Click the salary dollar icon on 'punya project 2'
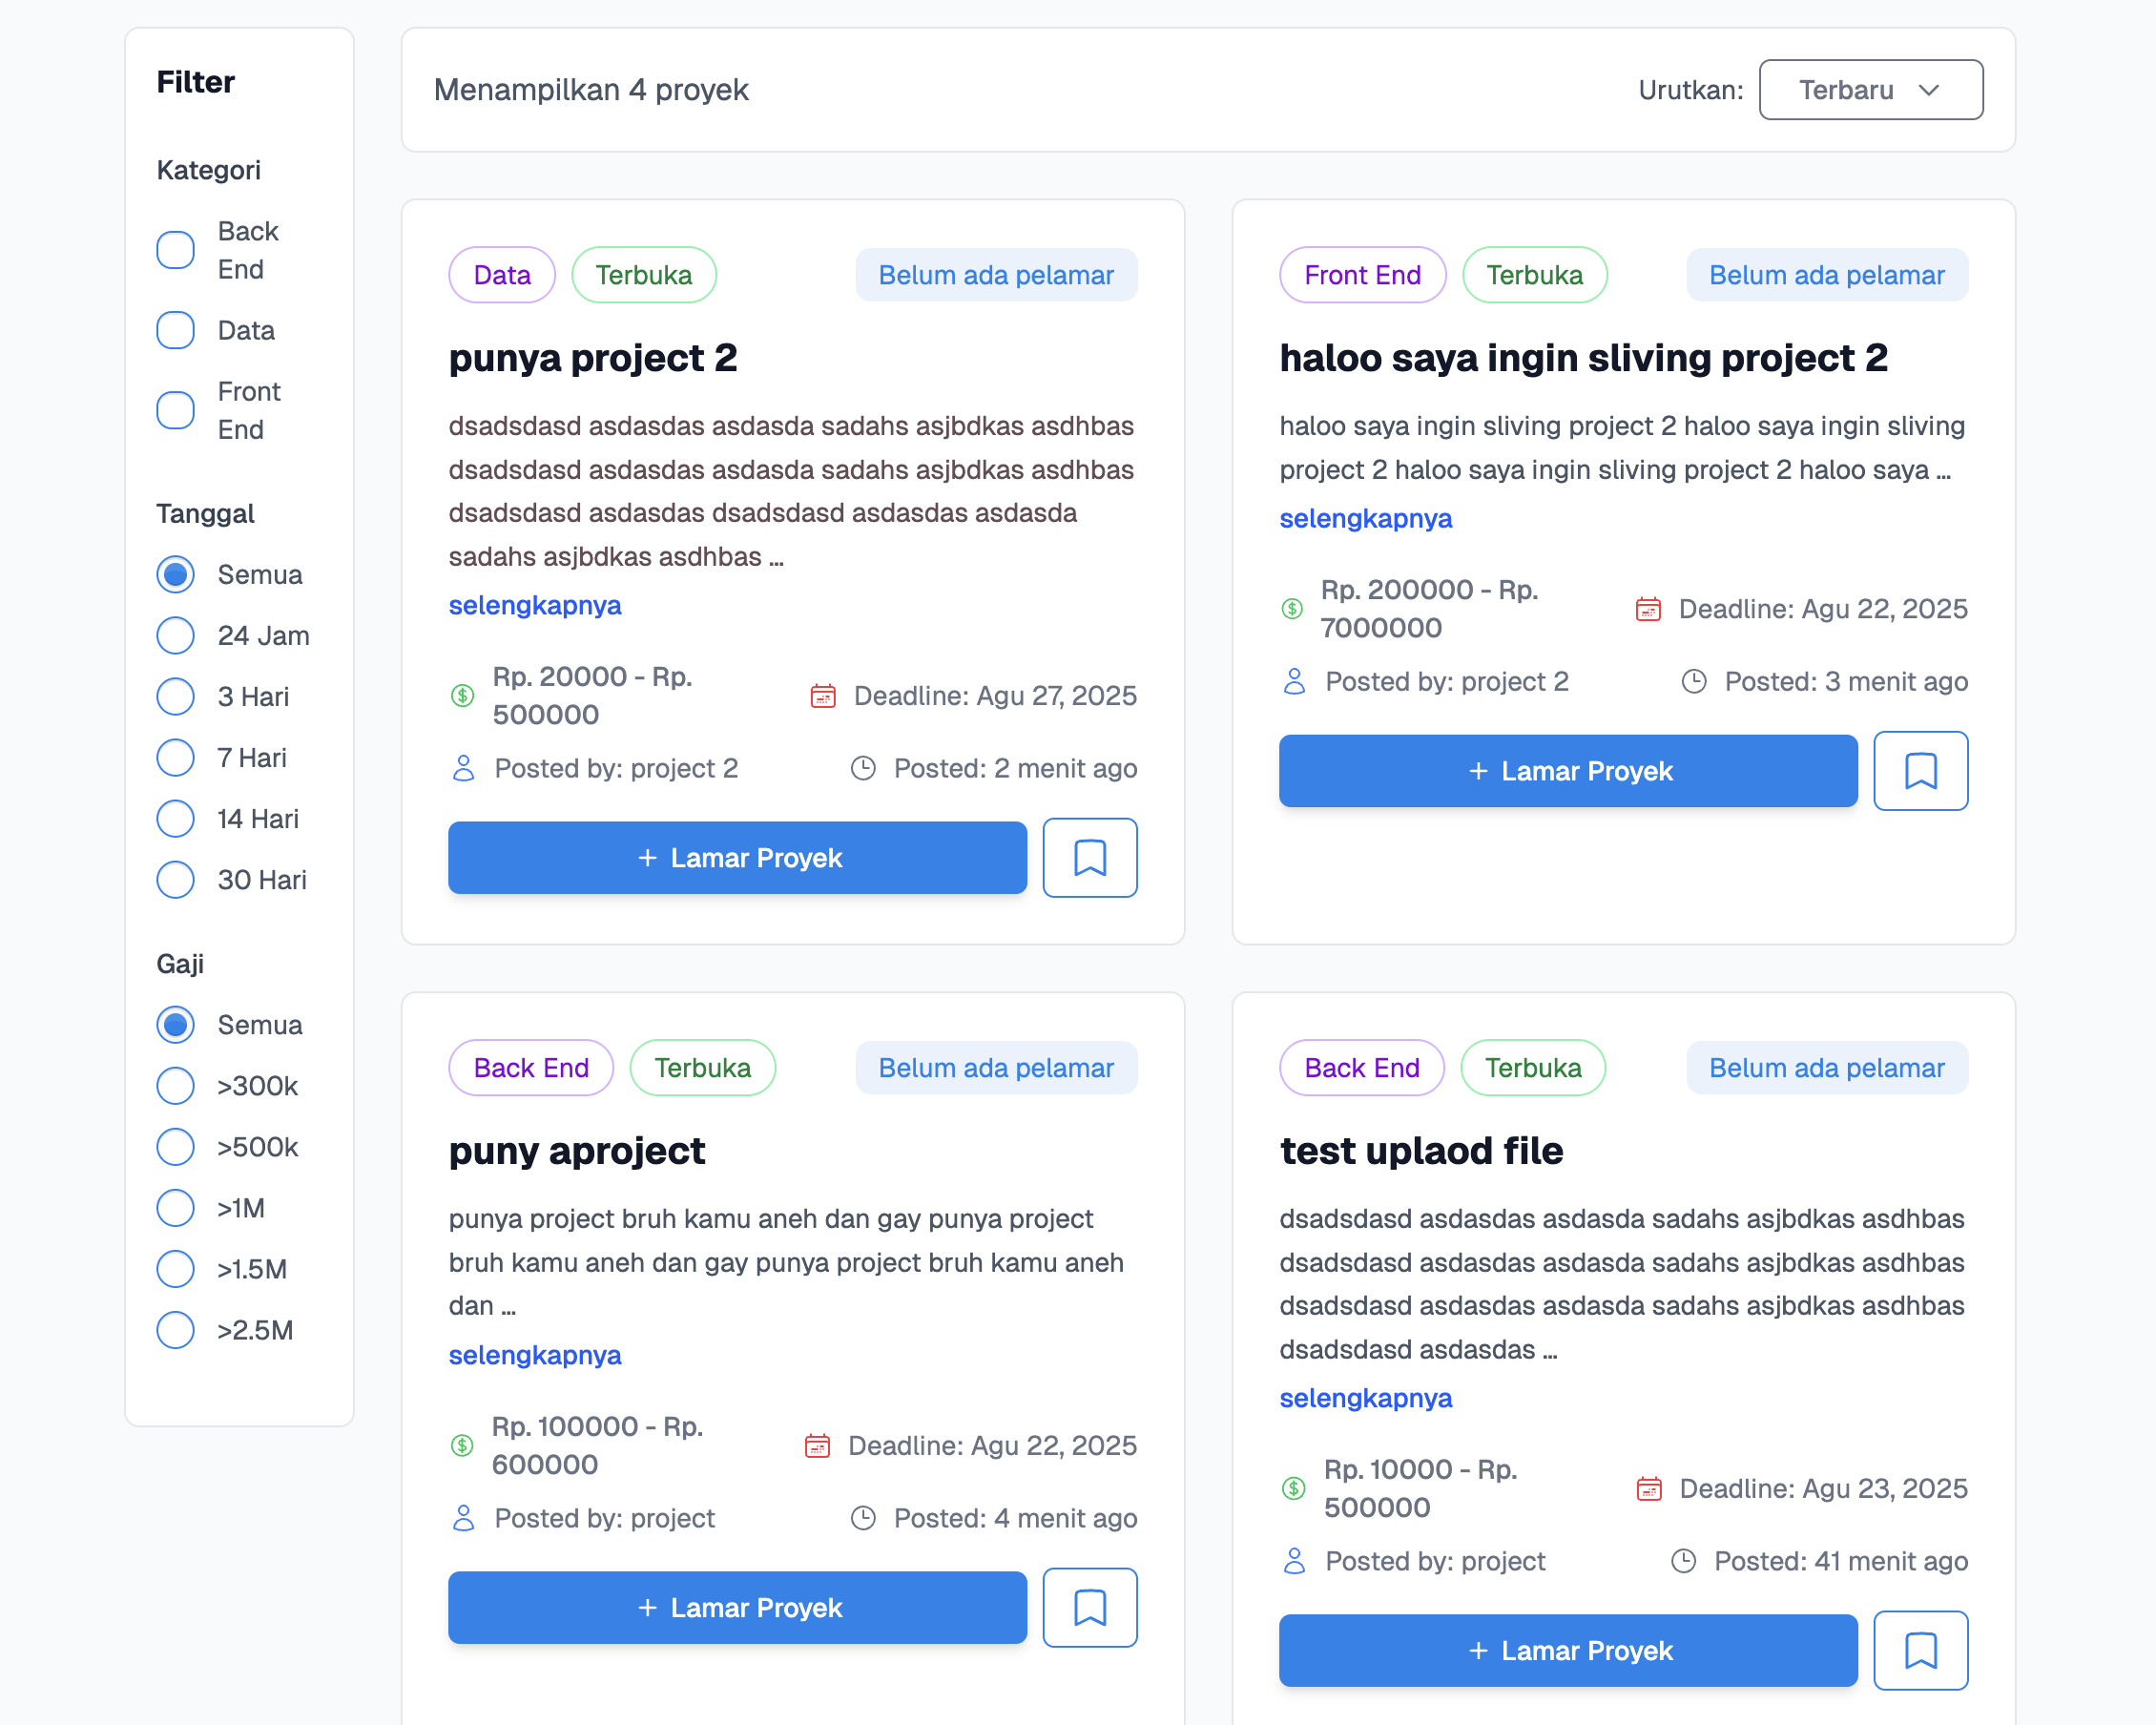This screenshot has height=1725, width=2156. click(462, 695)
